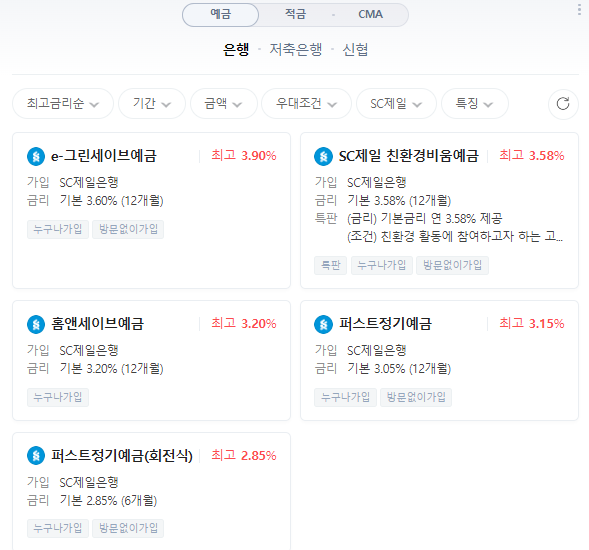Click the refresh filters icon
This screenshot has height=550, width=589.
[563, 103]
